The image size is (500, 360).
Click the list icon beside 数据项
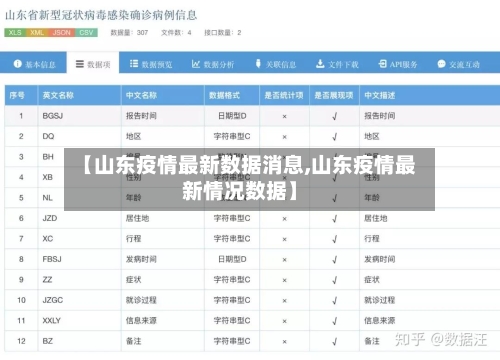pos(80,64)
